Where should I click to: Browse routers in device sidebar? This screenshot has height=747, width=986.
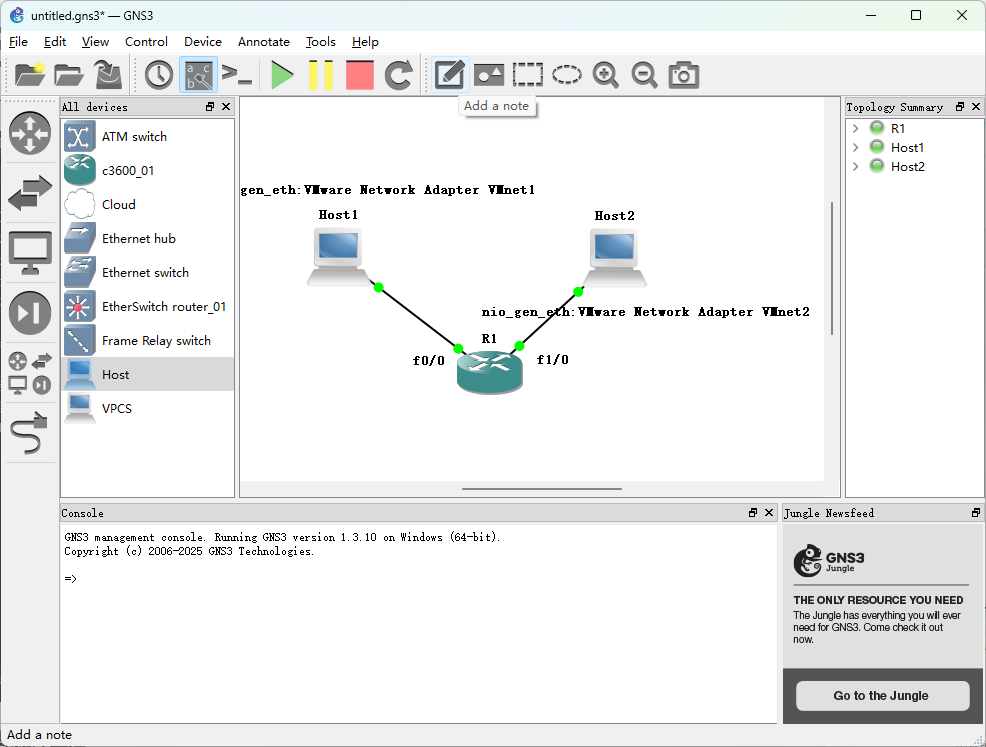30,133
